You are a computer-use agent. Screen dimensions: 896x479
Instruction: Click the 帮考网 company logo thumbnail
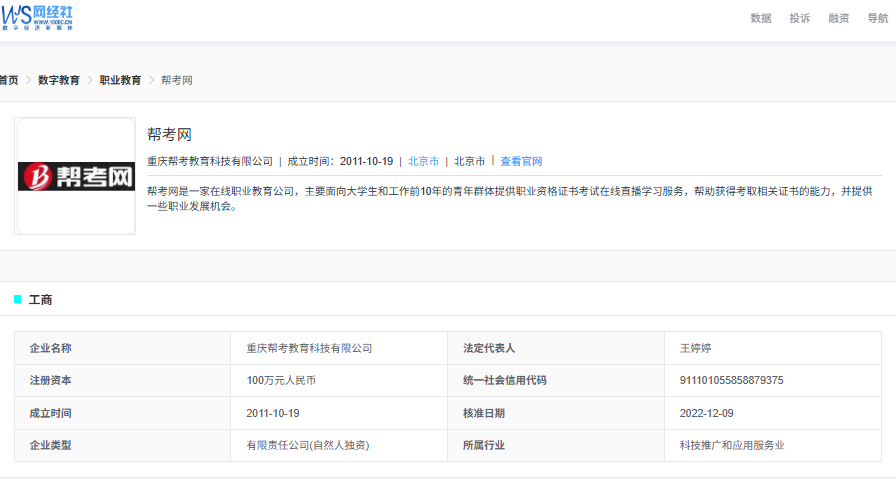[x=75, y=176]
